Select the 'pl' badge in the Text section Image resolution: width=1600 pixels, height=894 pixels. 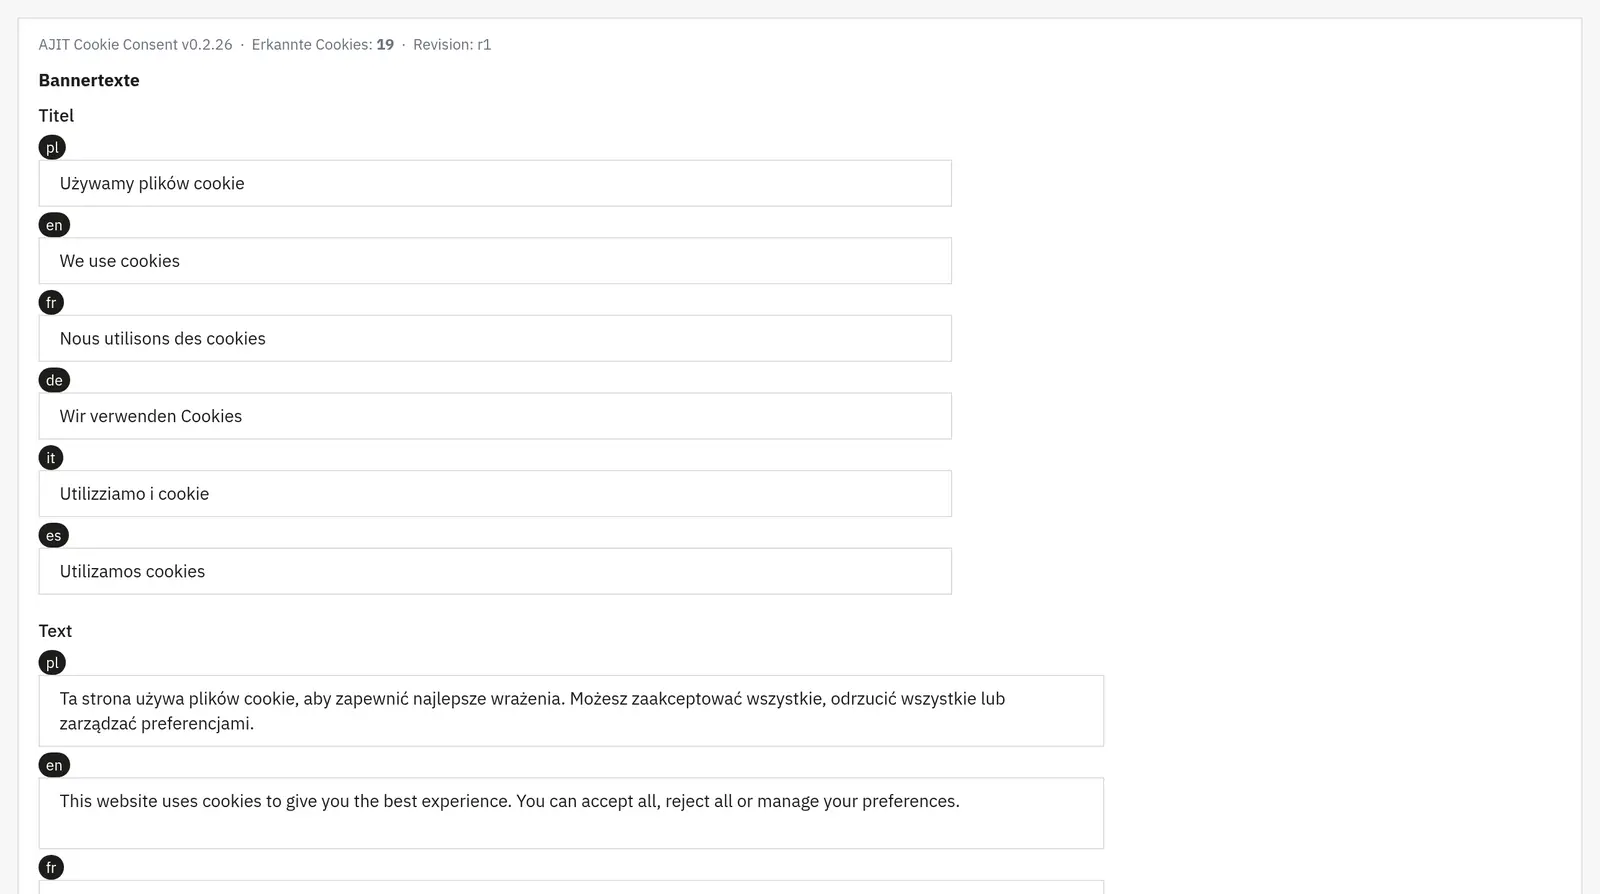52,663
